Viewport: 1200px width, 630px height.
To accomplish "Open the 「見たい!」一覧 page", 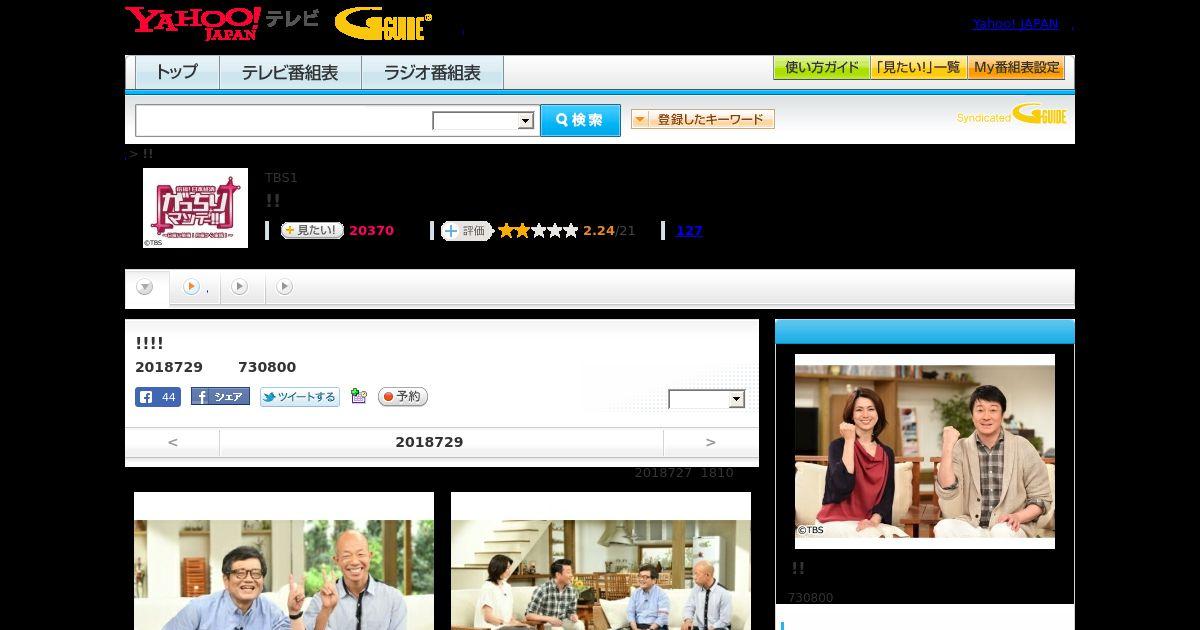I will pyautogui.click(x=918, y=68).
